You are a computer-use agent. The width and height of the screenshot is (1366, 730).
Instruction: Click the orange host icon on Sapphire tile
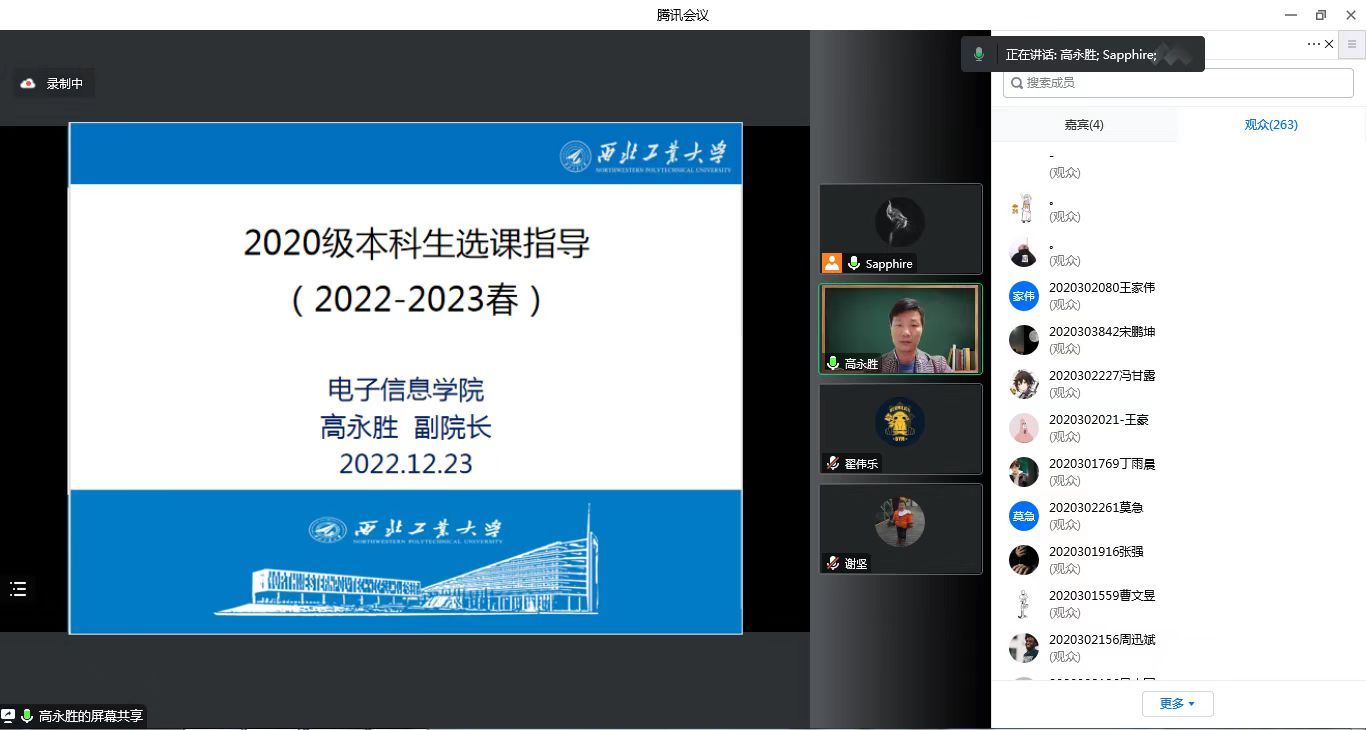coord(832,263)
